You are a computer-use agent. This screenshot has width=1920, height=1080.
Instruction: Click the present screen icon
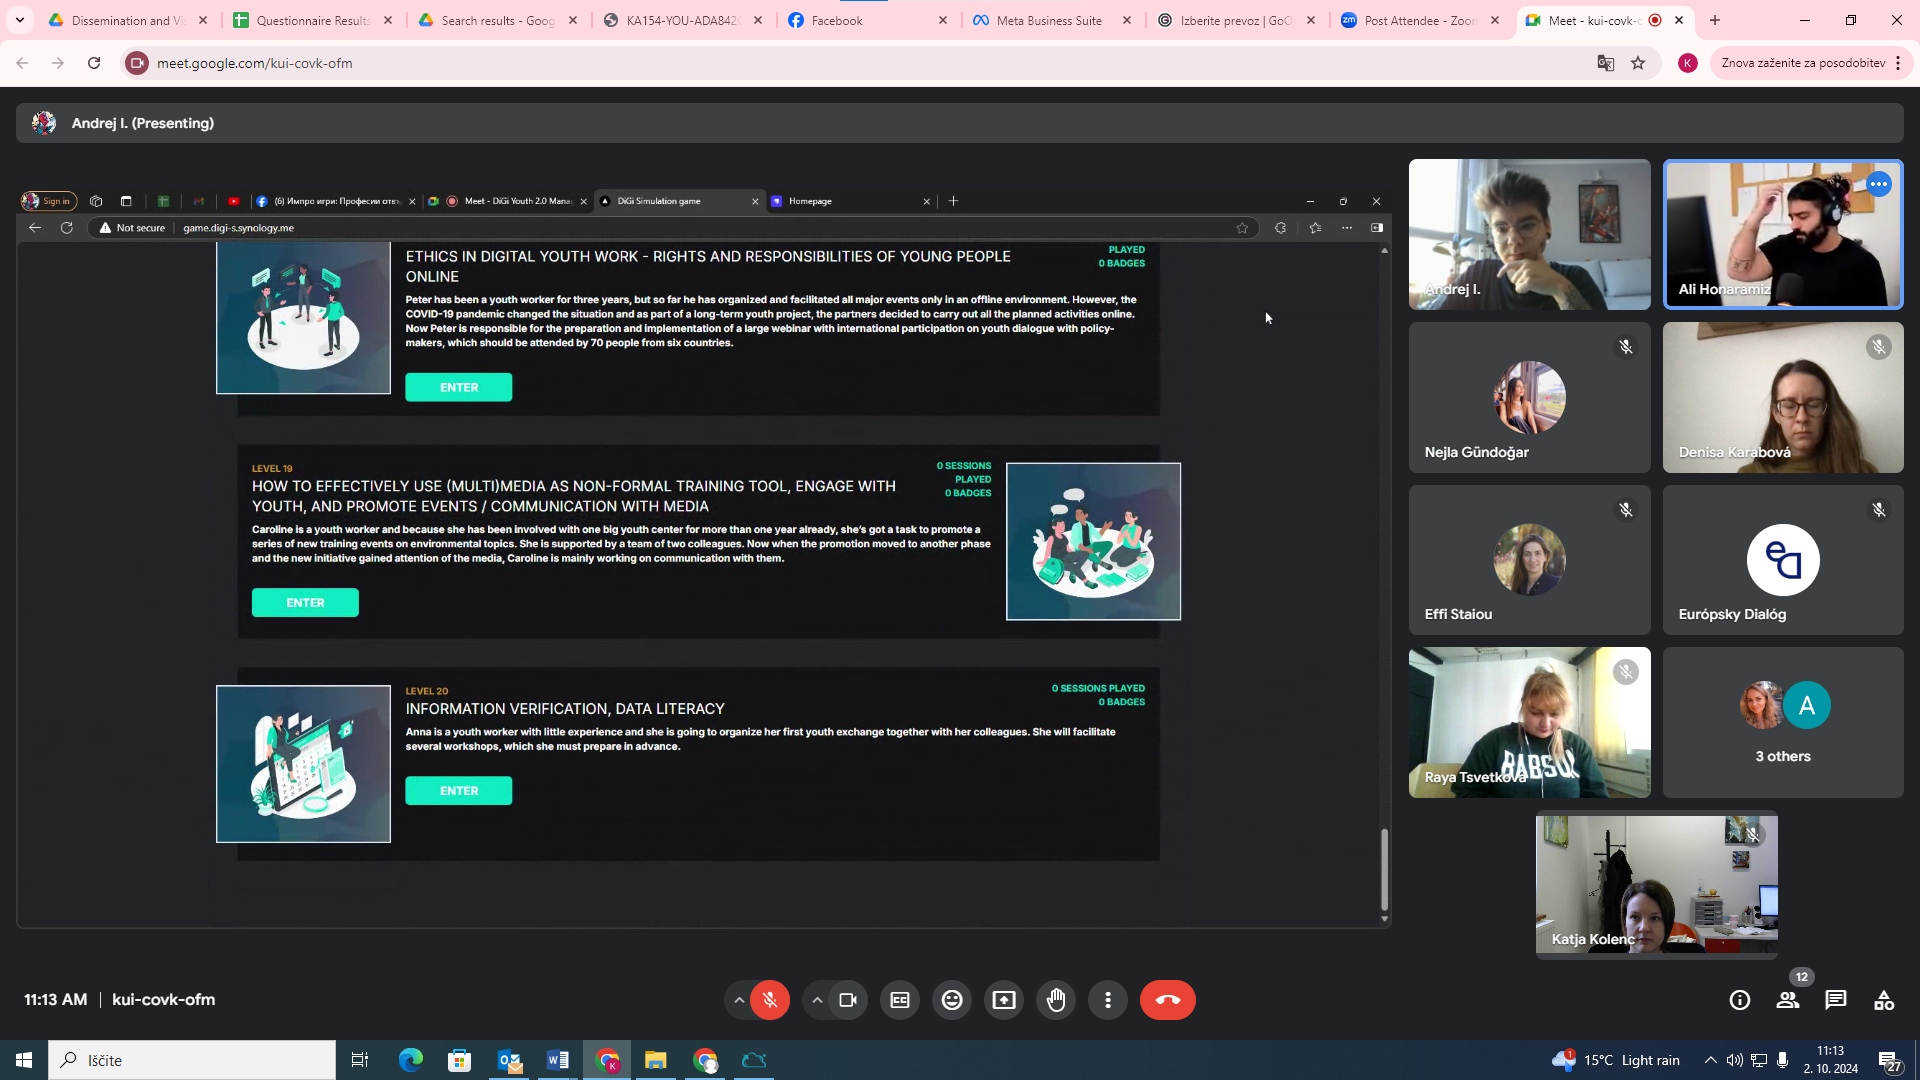click(1004, 1000)
